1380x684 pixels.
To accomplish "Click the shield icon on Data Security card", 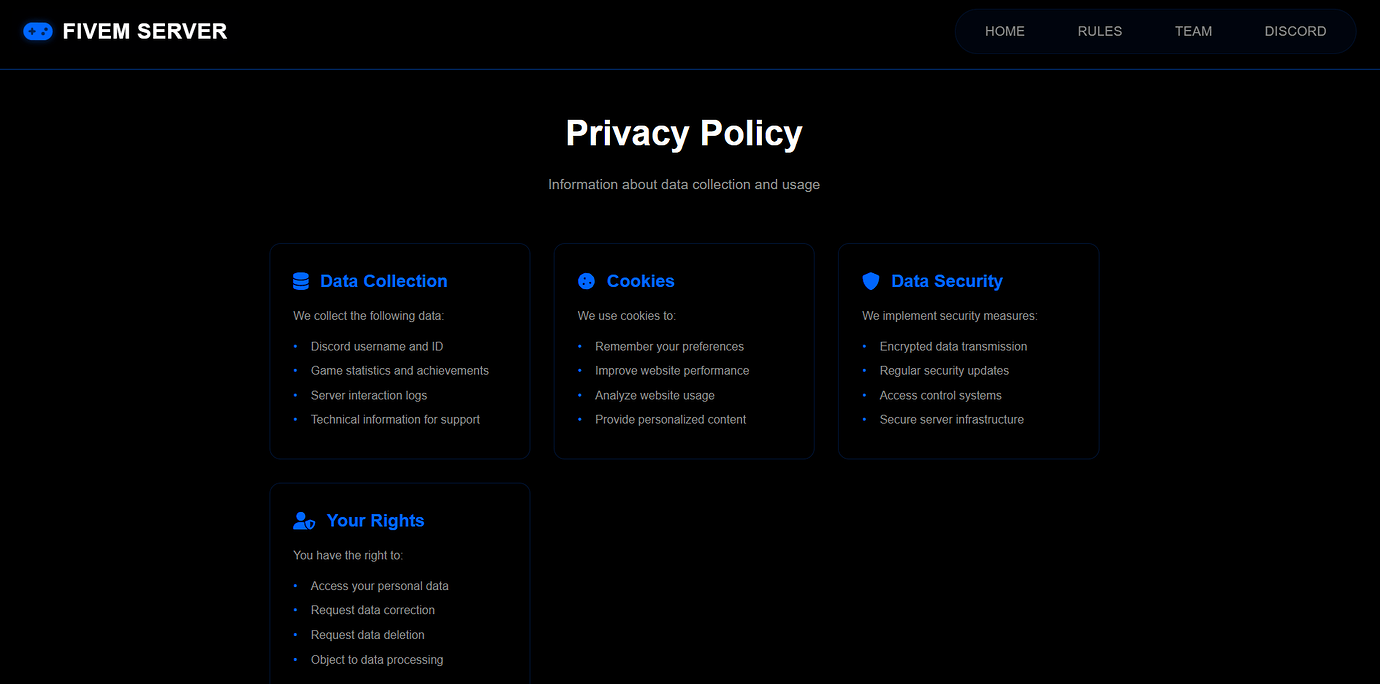I will click(871, 281).
